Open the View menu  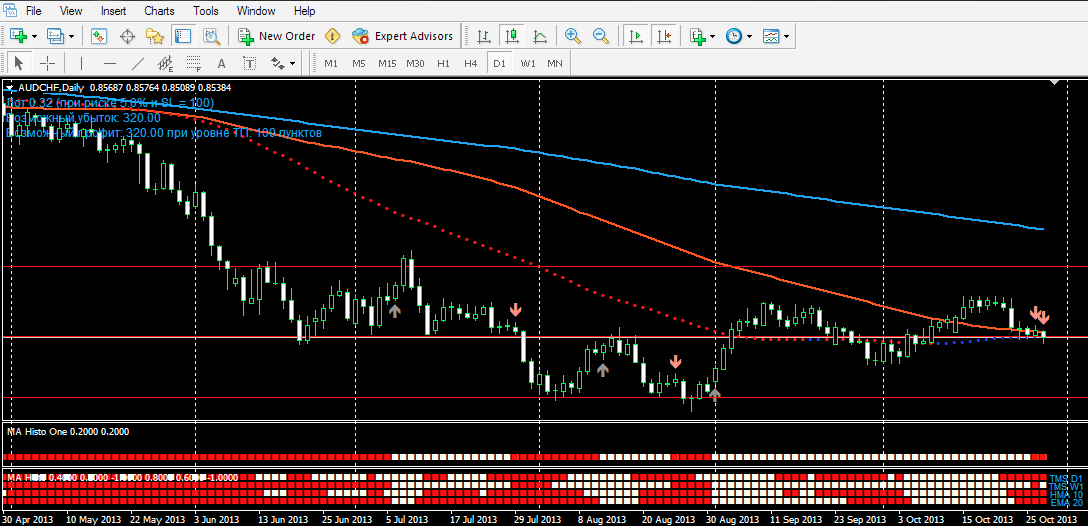coord(71,11)
